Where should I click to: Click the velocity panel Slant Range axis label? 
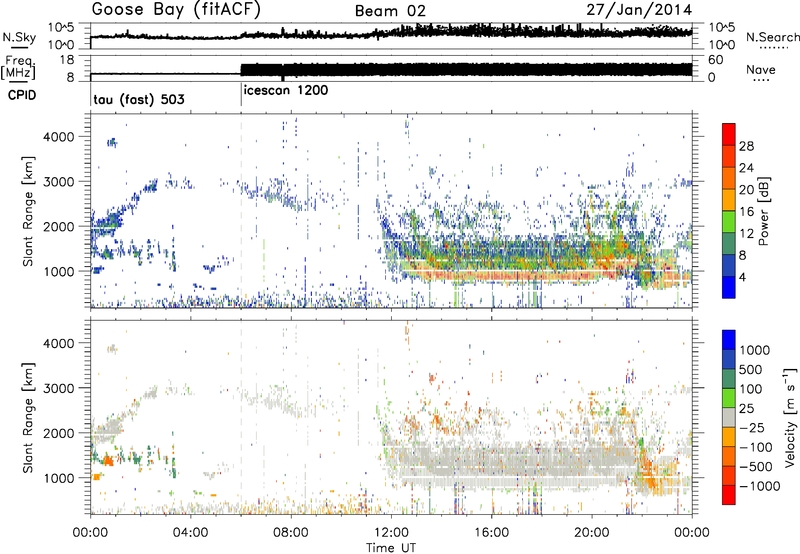tap(28, 418)
